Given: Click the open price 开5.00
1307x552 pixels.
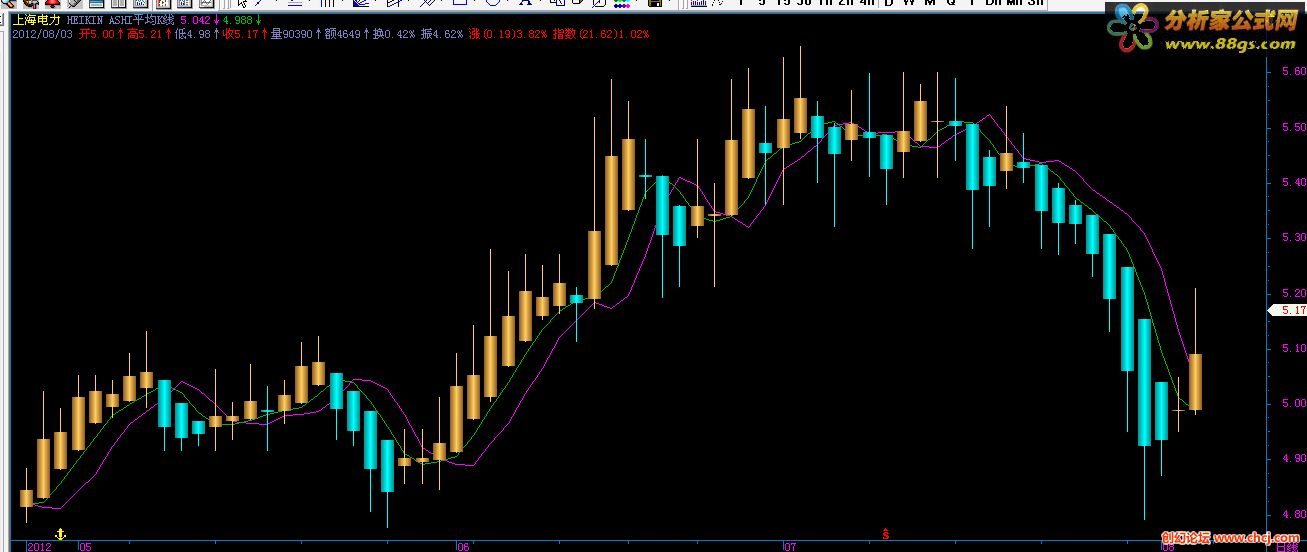Looking at the screenshot, I should point(96,34).
